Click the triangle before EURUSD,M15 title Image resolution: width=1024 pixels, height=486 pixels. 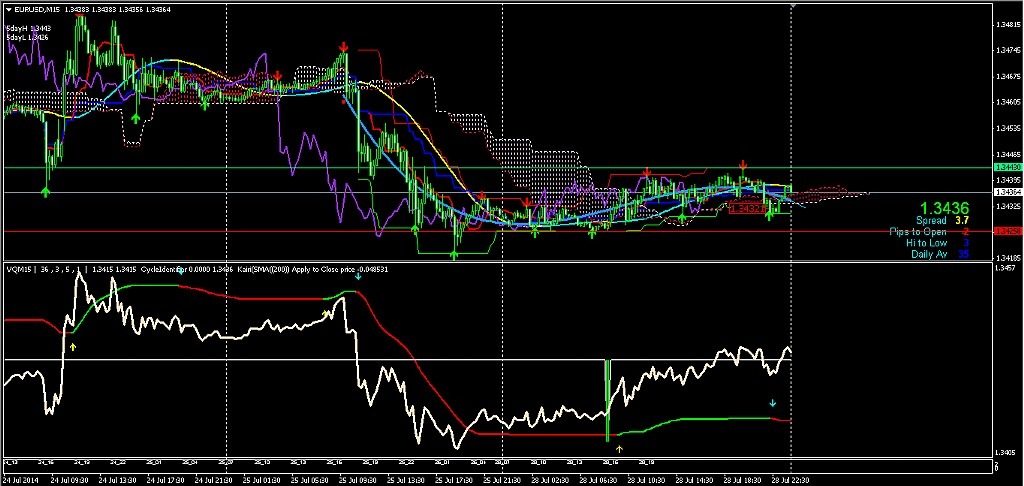pyautogui.click(x=8, y=9)
